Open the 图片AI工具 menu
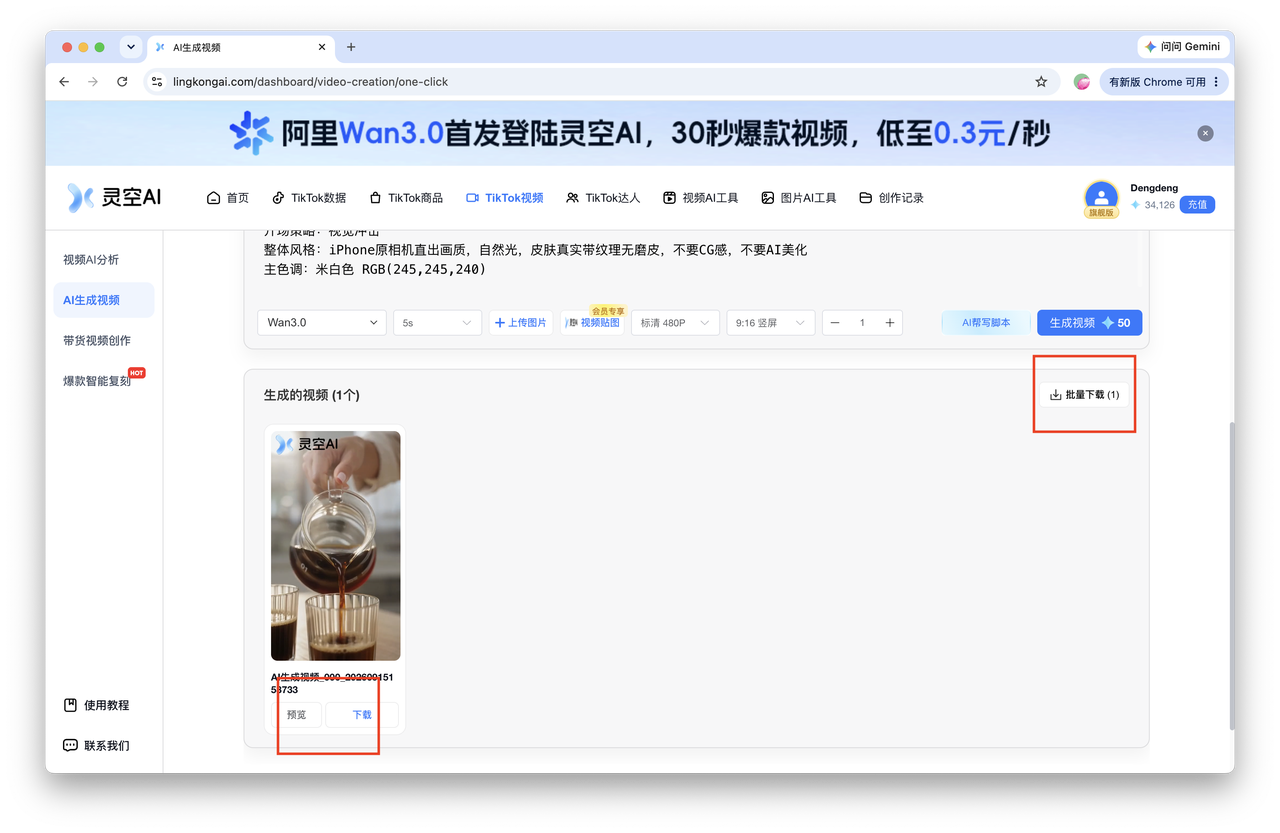 coord(799,198)
